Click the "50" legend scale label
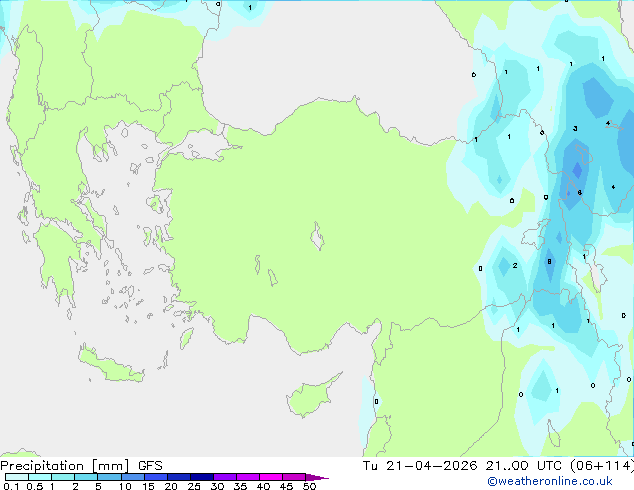The width and height of the screenshot is (634, 490). coord(309,486)
